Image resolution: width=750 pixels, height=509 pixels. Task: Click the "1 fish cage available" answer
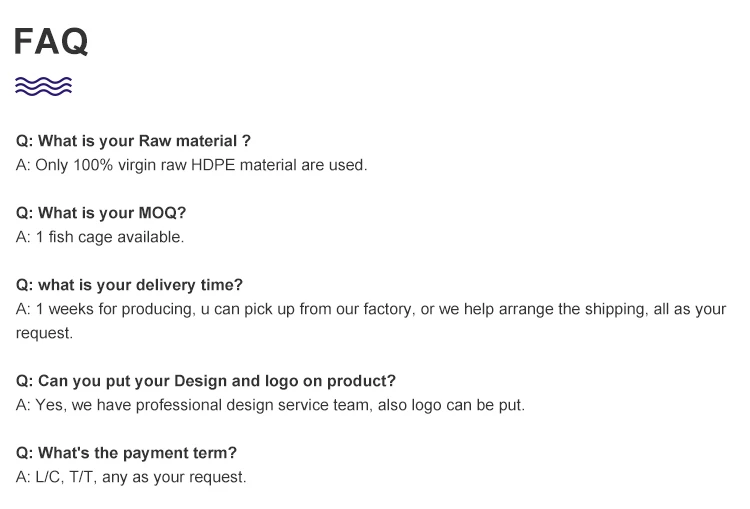pos(100,237)
